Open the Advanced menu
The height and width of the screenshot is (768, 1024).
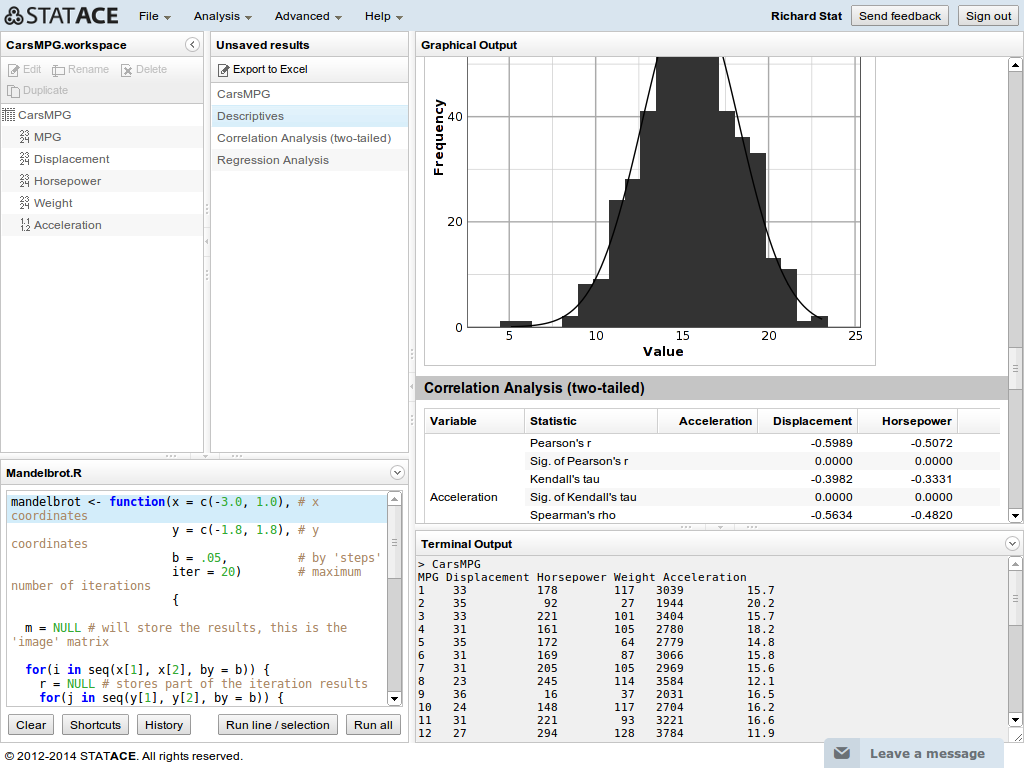(x=309, y=16)
